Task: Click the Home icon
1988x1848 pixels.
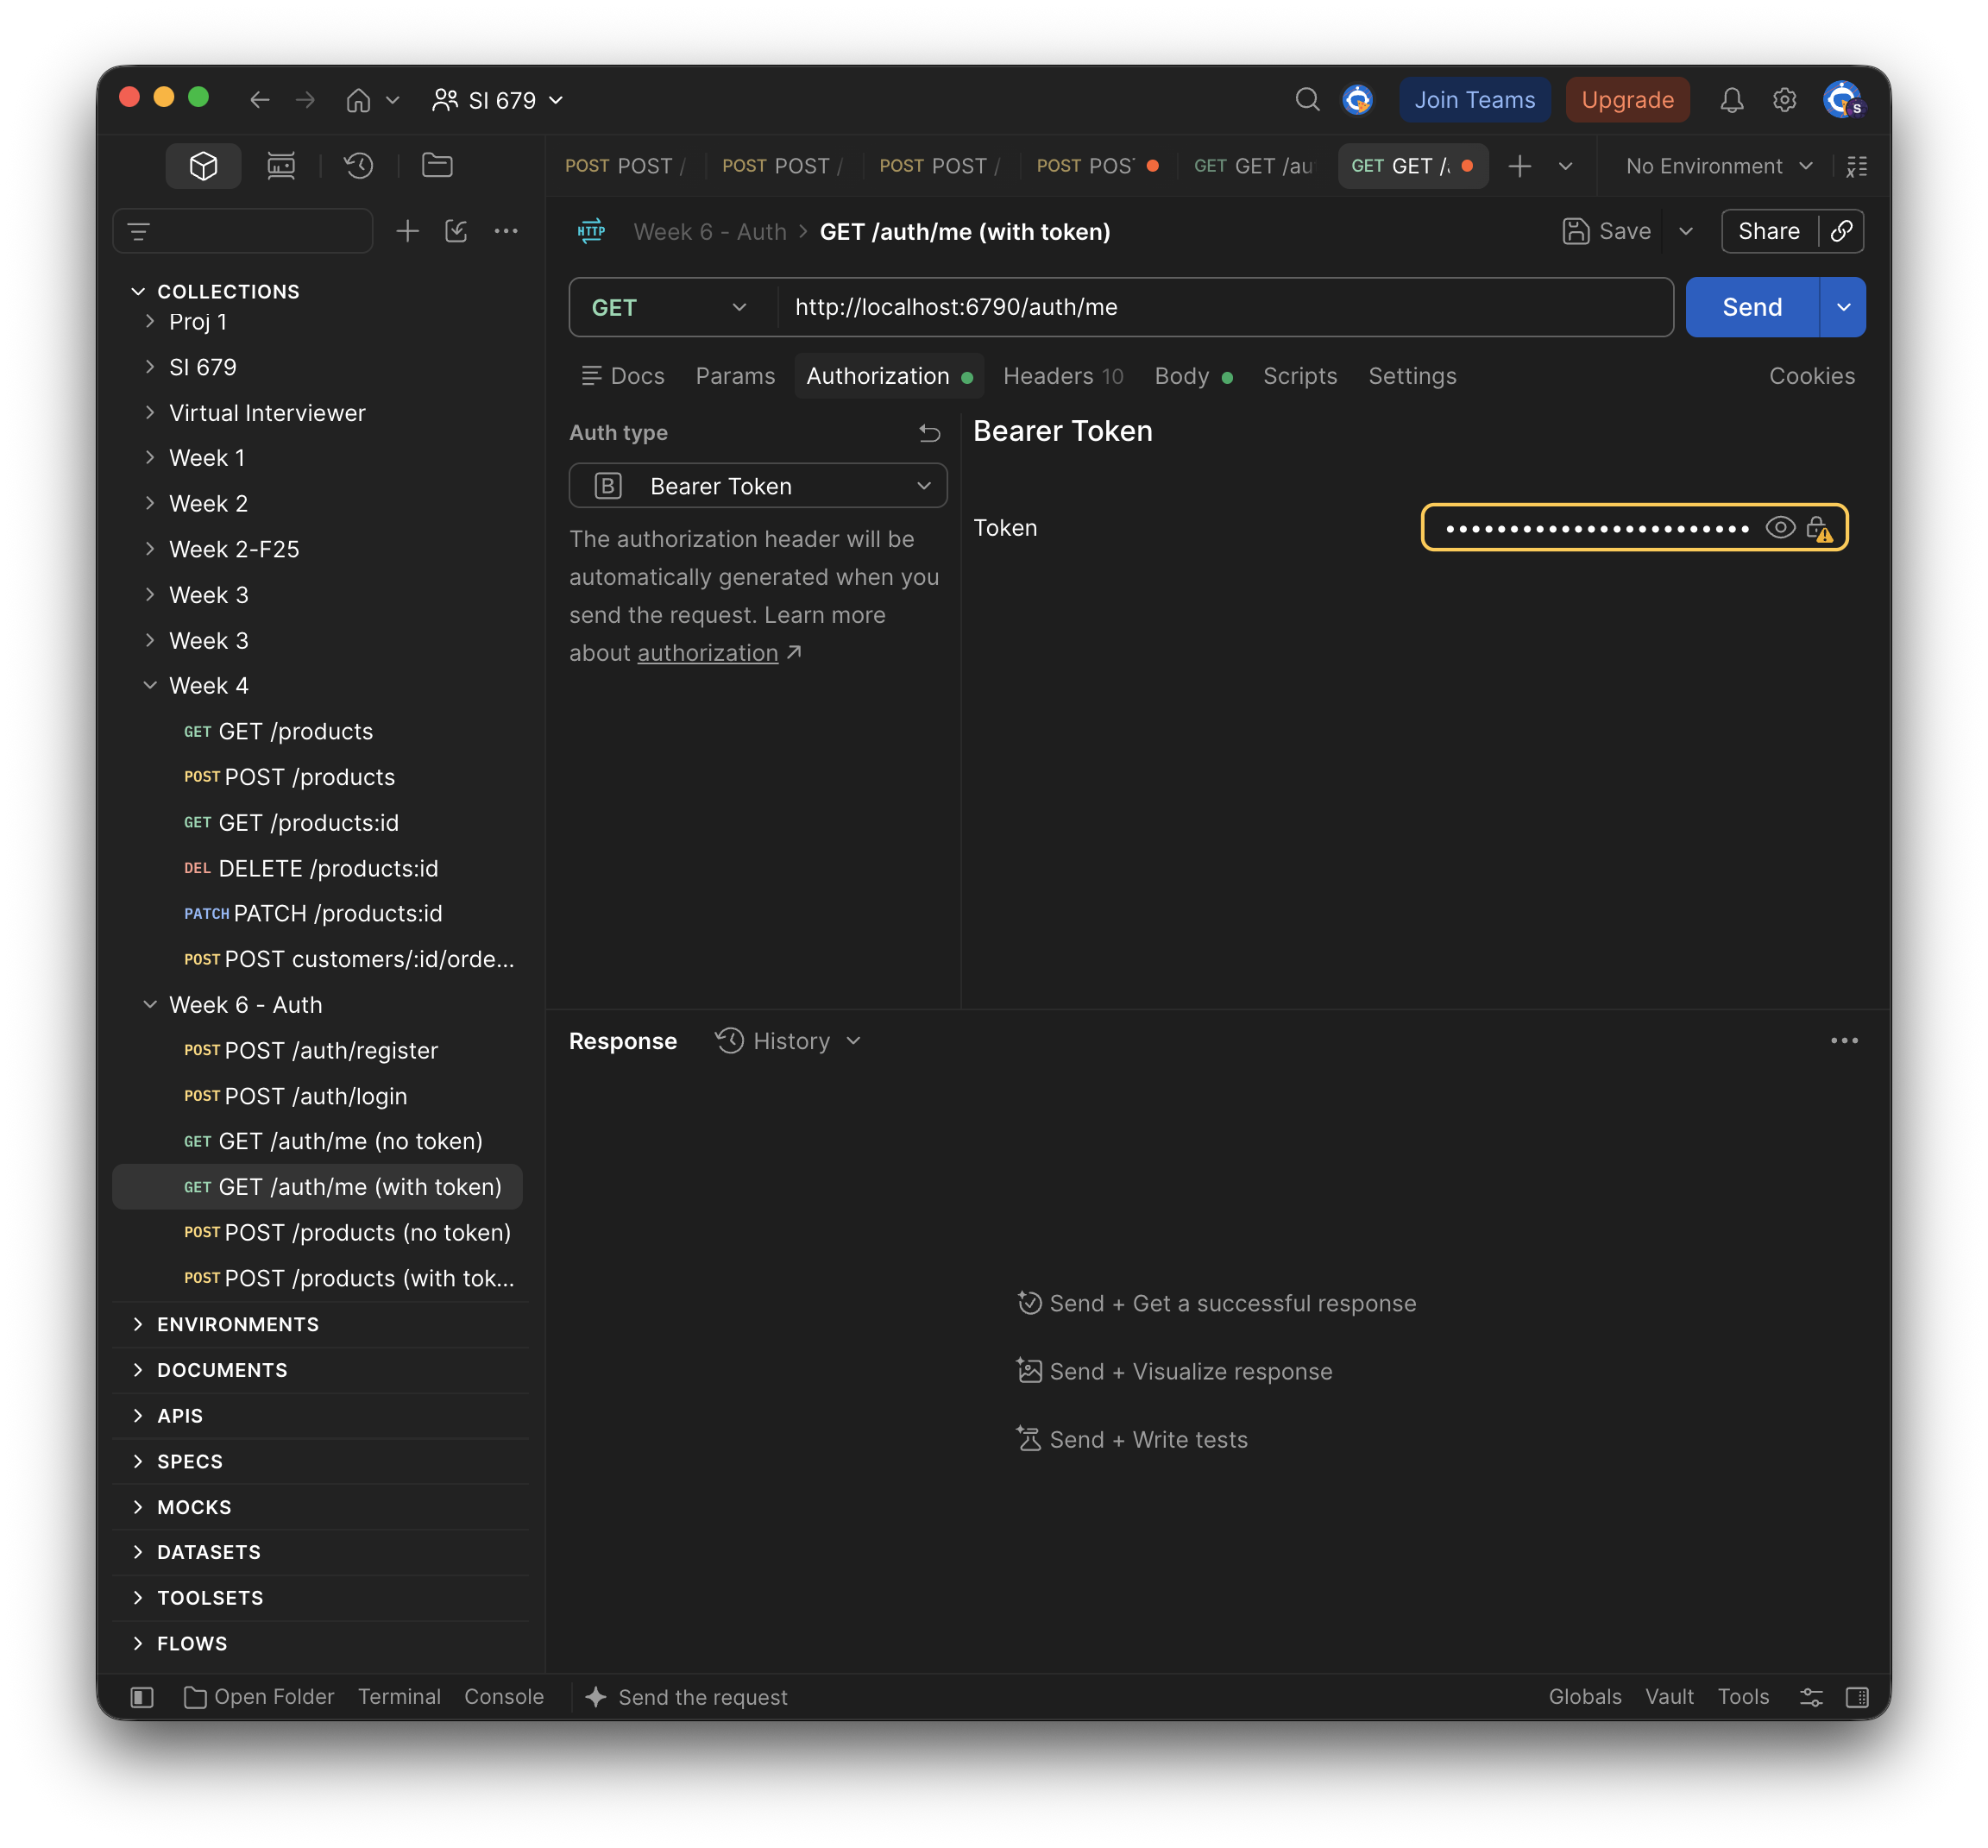Action: click(358, 100)
